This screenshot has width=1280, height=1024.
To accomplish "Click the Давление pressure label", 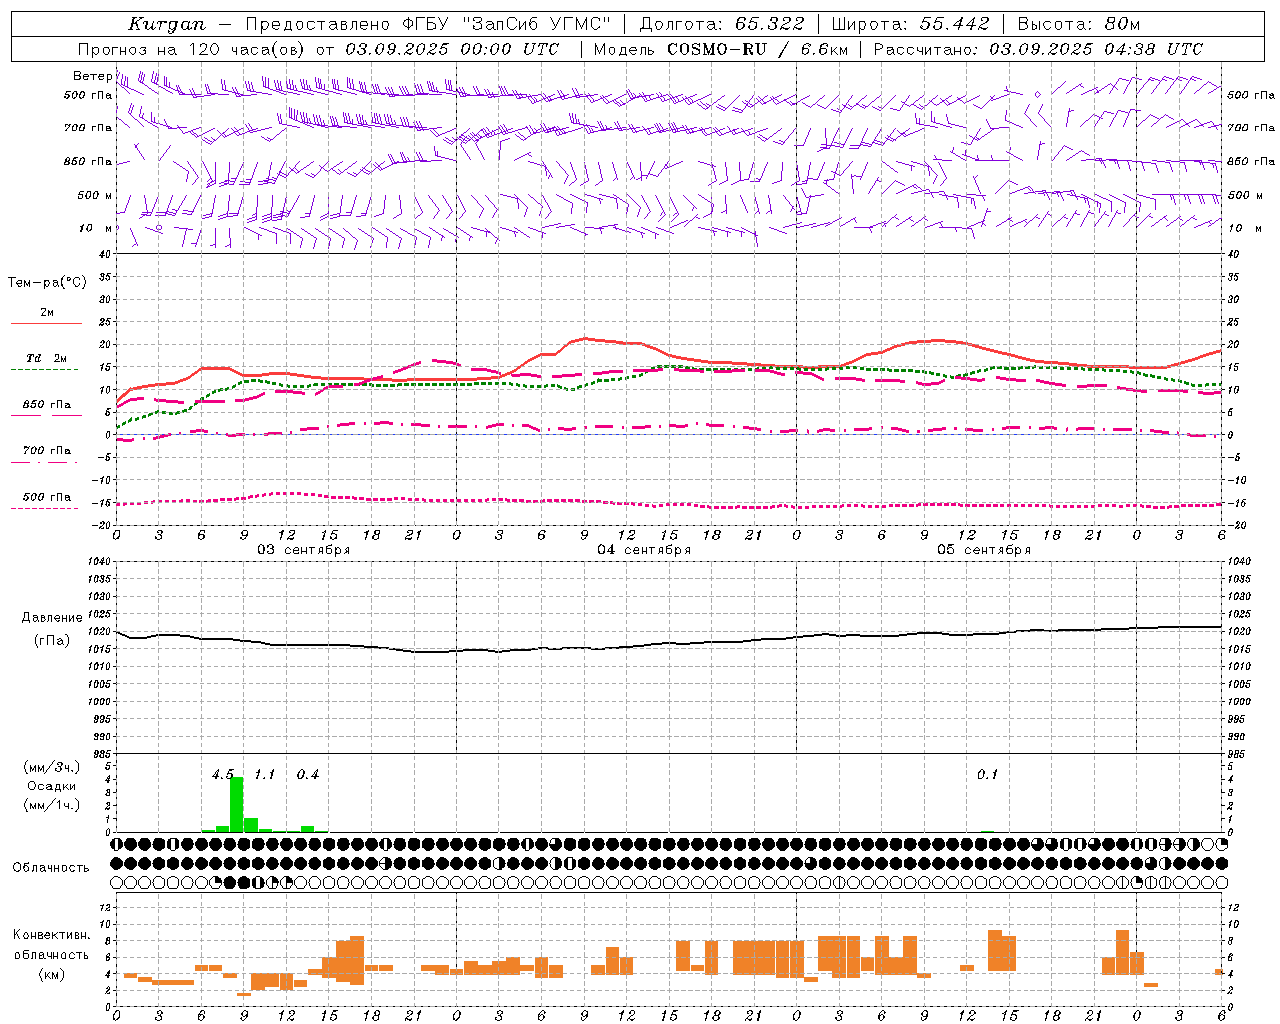I will (52, 618).
